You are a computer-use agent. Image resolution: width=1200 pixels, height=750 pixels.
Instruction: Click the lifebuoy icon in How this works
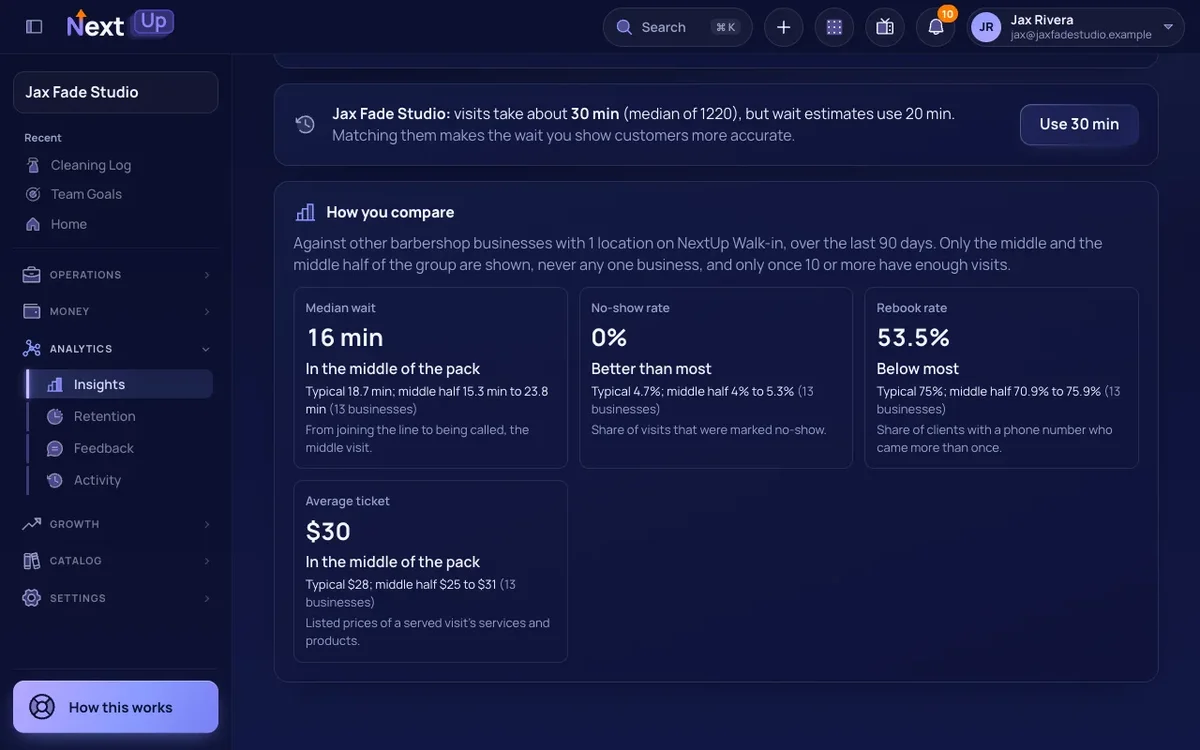pos(42,707)
